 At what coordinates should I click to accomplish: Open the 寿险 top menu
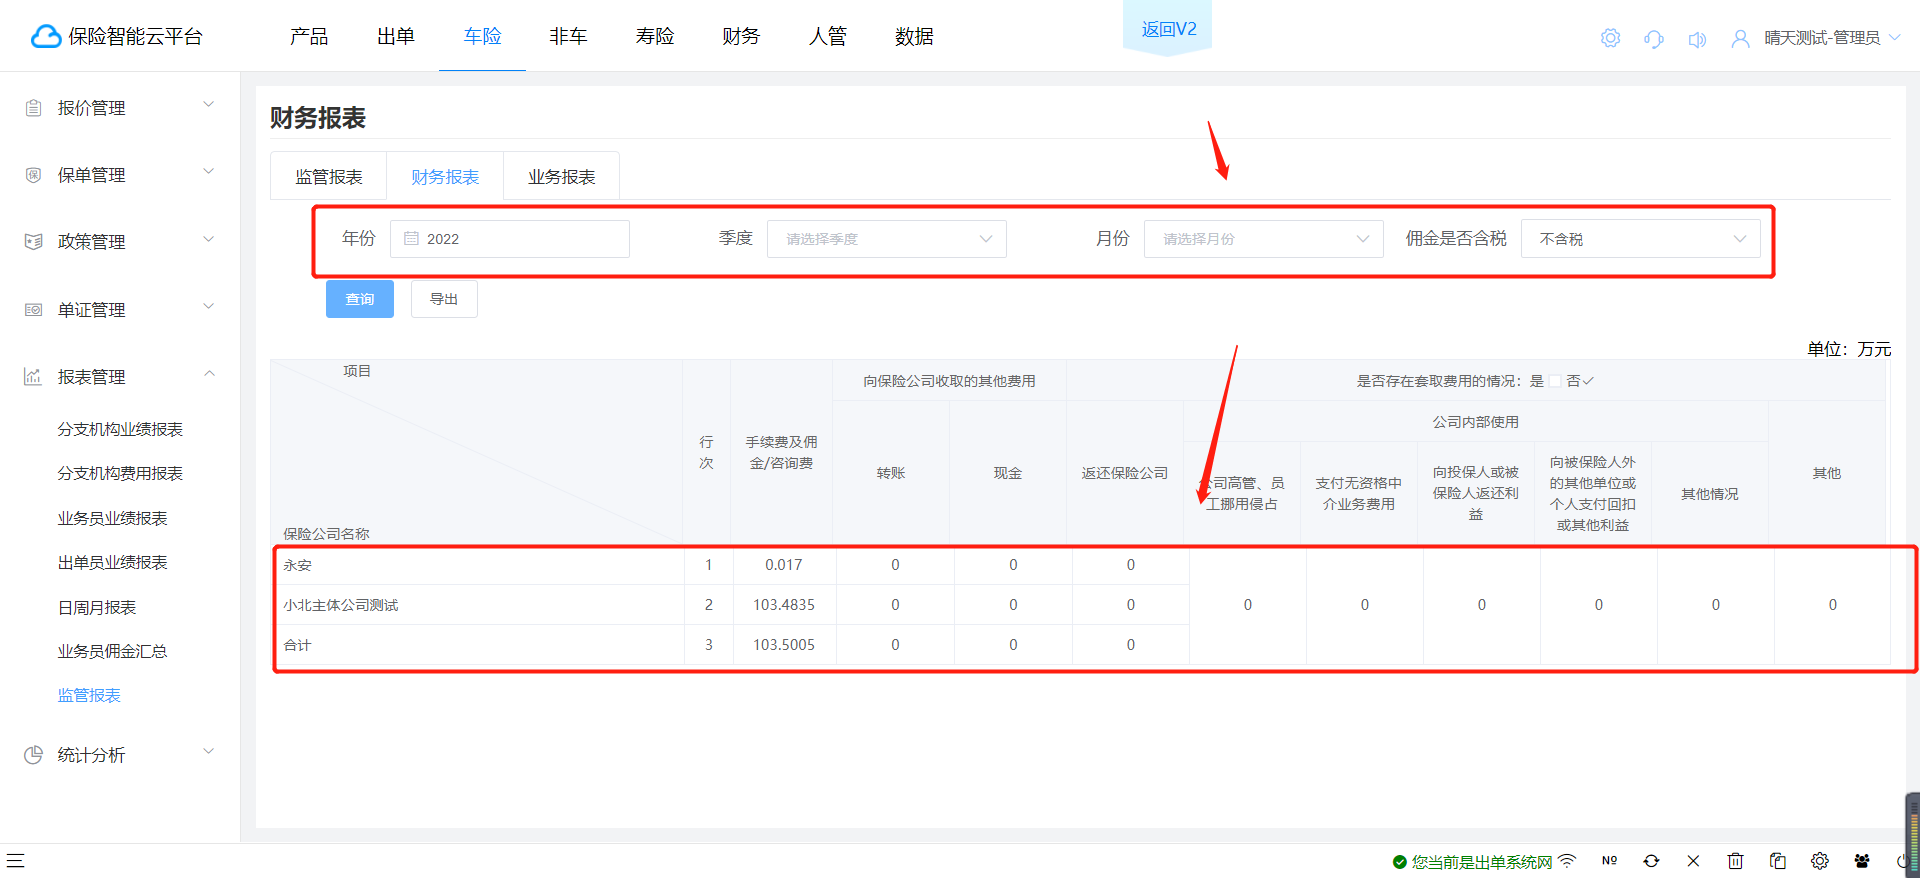coord(655,37)
